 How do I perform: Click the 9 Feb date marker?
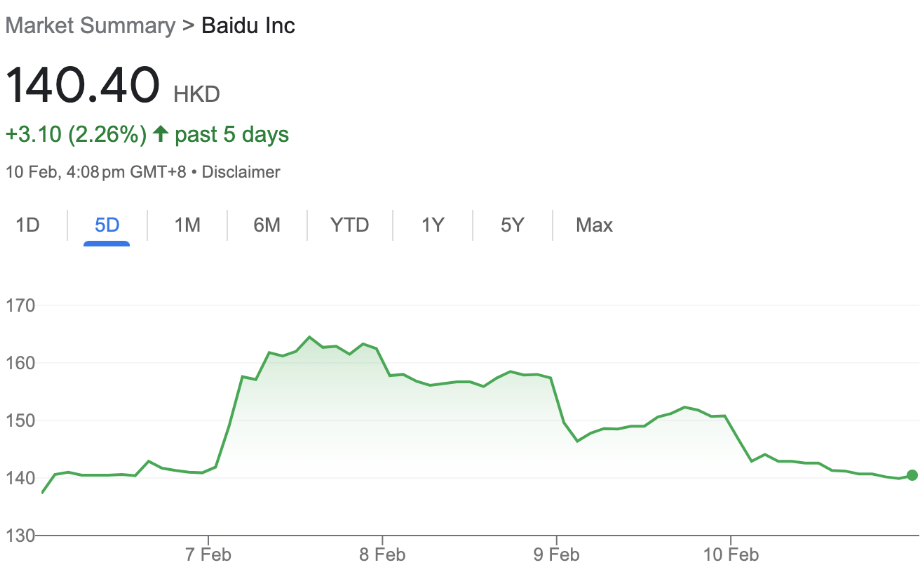pyautogui.click(x=556, y=555)
